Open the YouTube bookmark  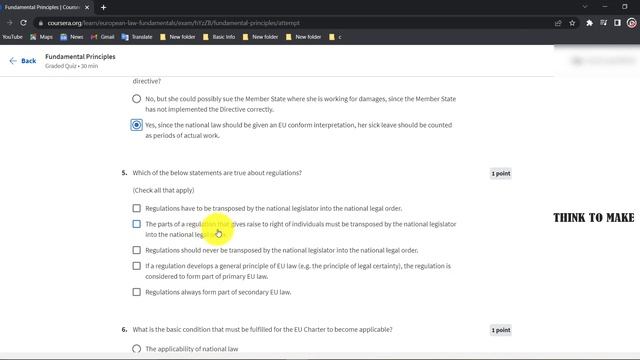12,37
